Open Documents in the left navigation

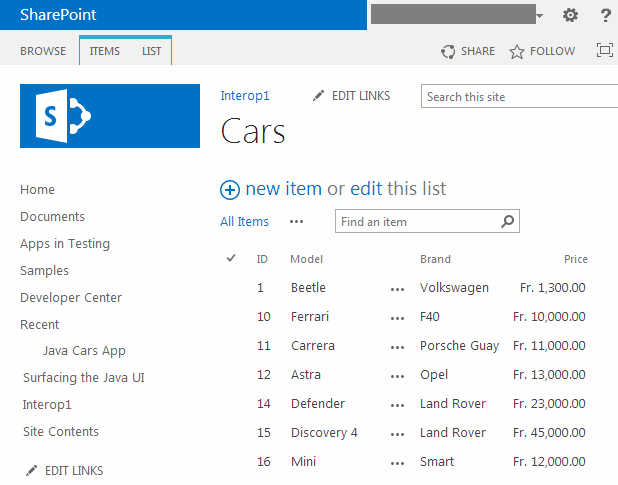click(52, 217)
